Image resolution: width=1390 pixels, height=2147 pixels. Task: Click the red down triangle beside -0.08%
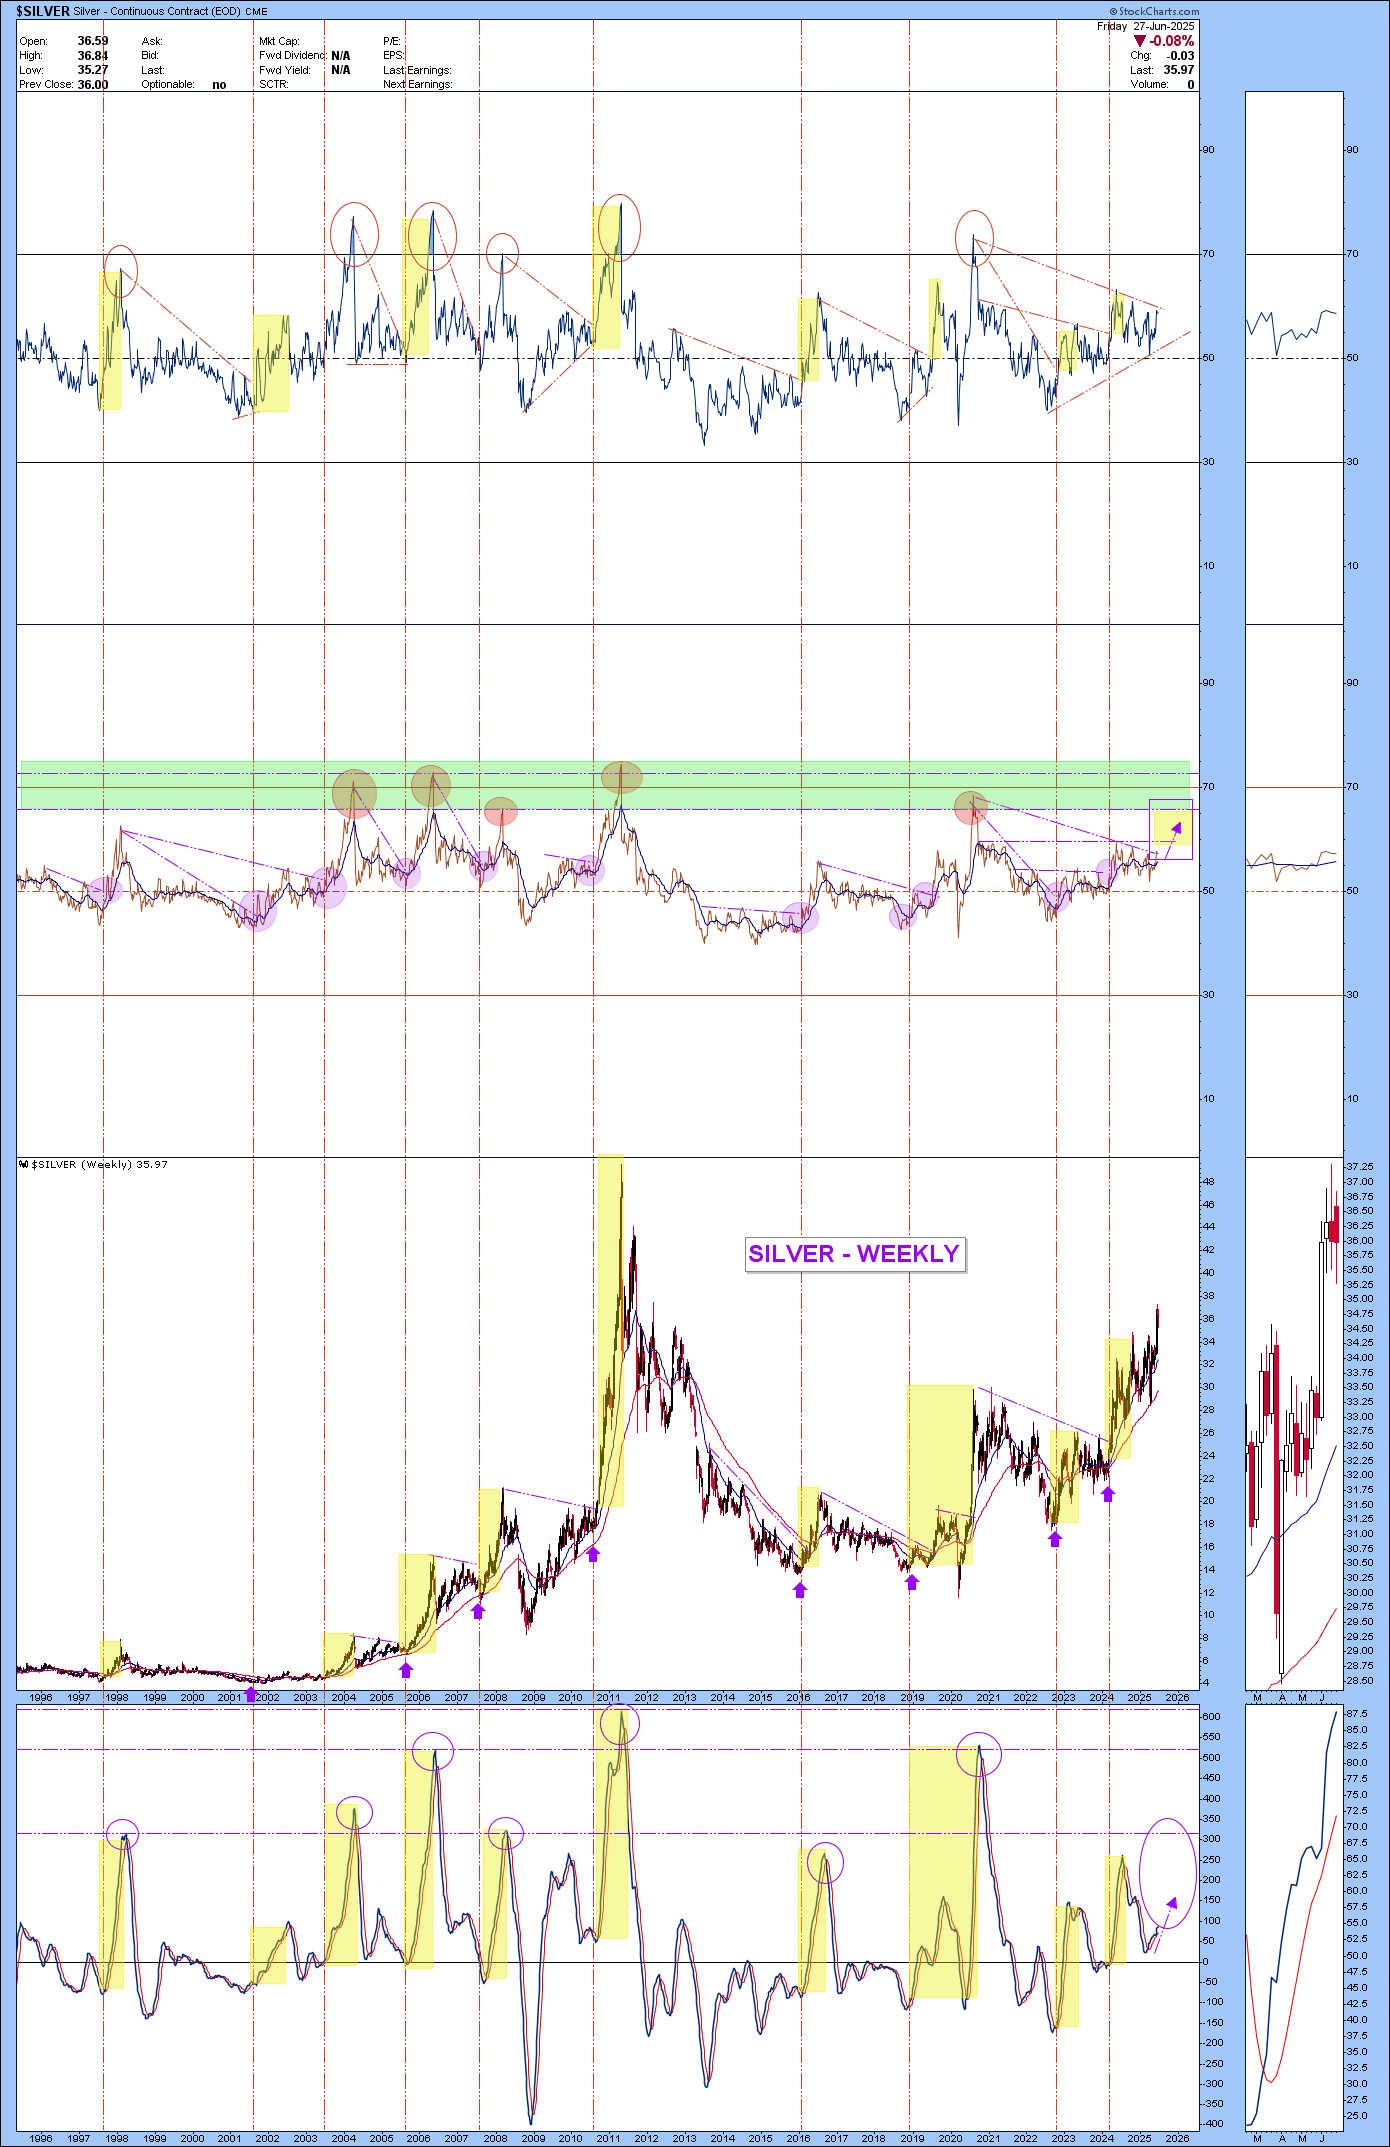coord(1139,42)
